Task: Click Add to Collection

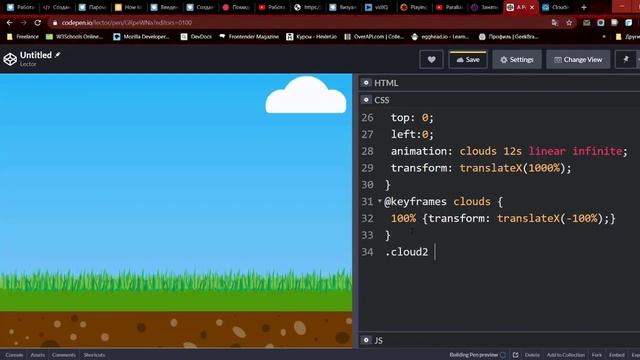Action: click(565, 355)
